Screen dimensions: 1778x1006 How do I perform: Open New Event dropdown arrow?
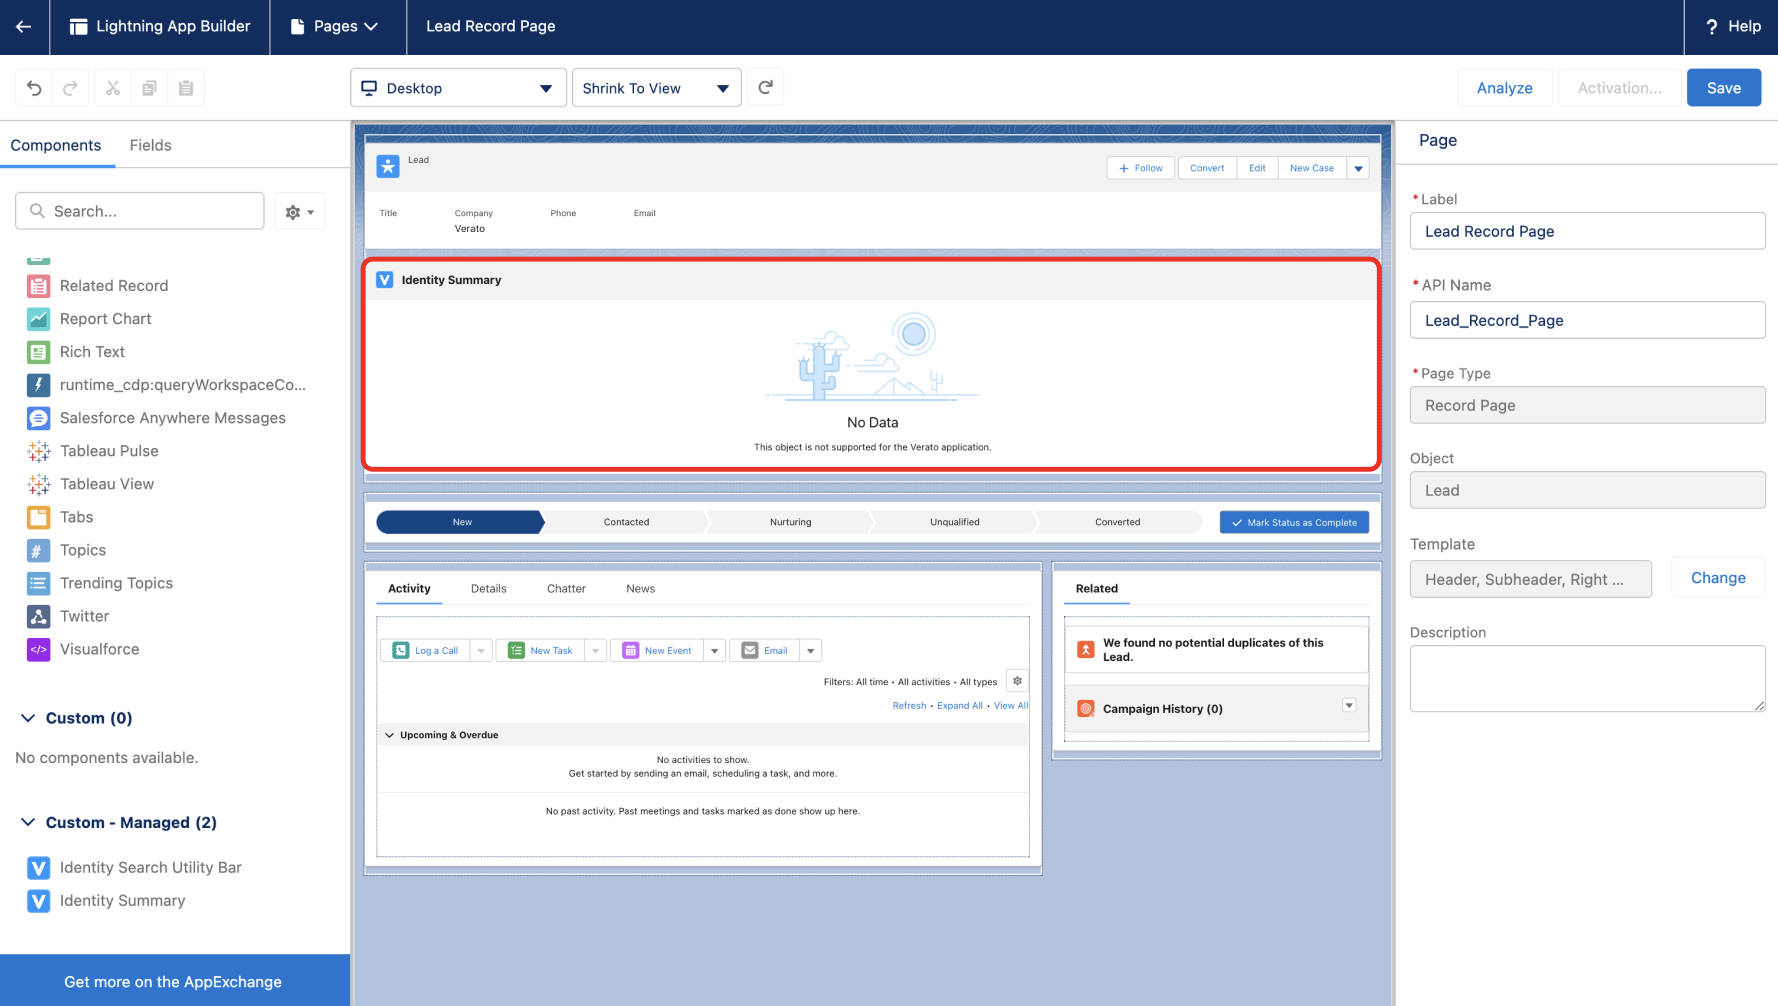point(715,651)
